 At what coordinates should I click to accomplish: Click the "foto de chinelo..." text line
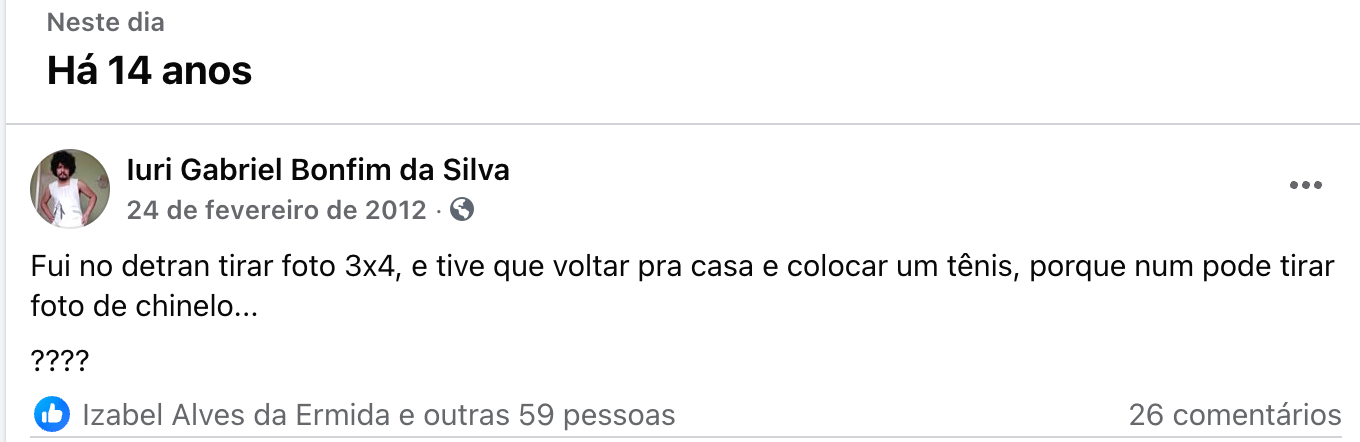click(x=144, y=307)
